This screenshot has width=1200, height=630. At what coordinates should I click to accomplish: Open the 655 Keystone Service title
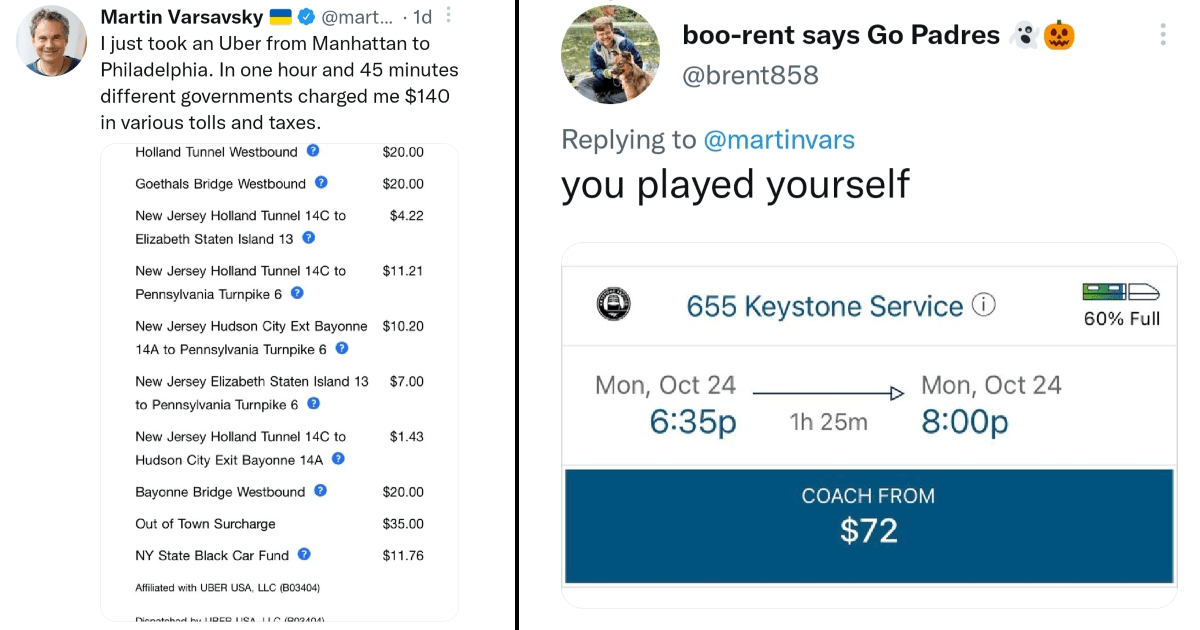point(825,306)
